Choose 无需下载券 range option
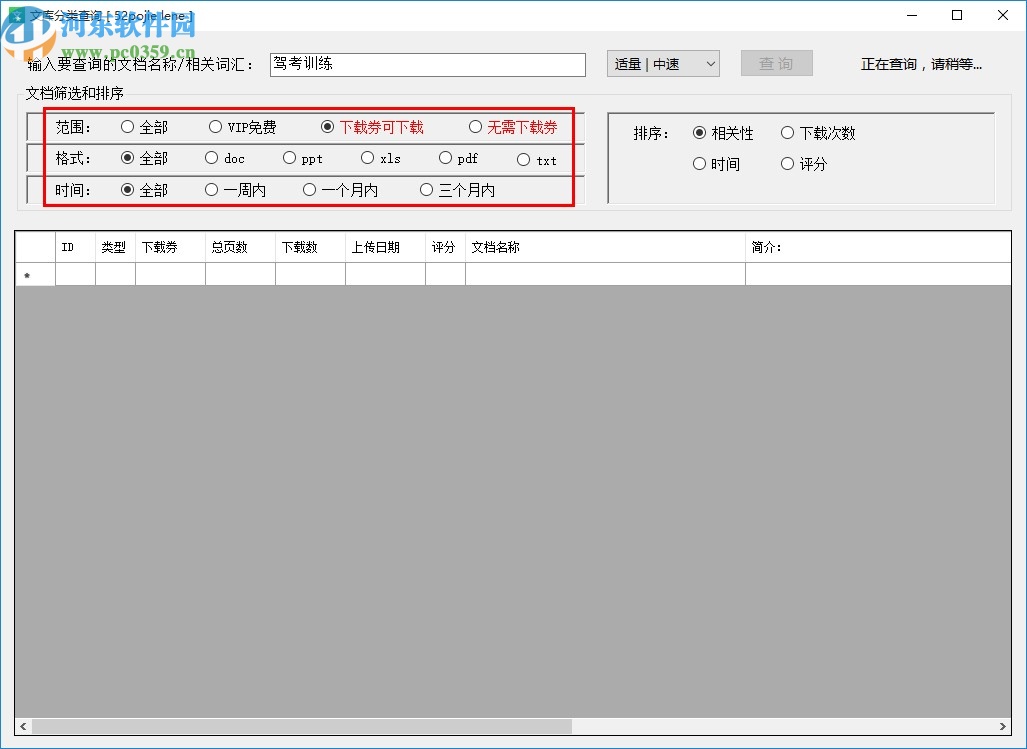The width and height of the screenshot is (1027, 749). coord(513,127)
